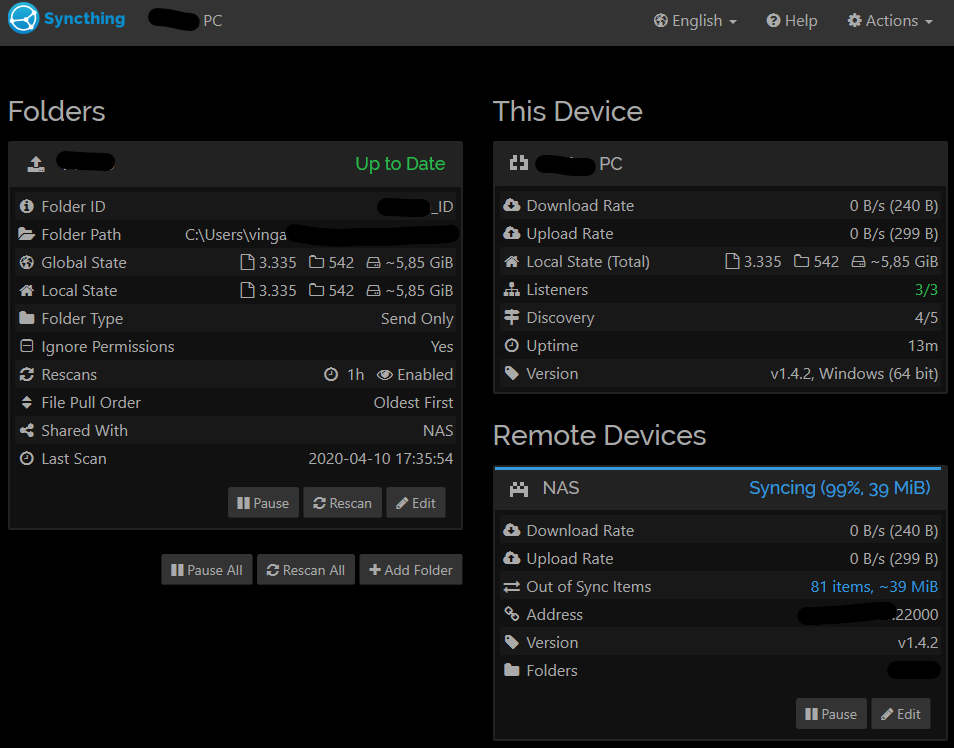Open the Help link

[792, 21]
